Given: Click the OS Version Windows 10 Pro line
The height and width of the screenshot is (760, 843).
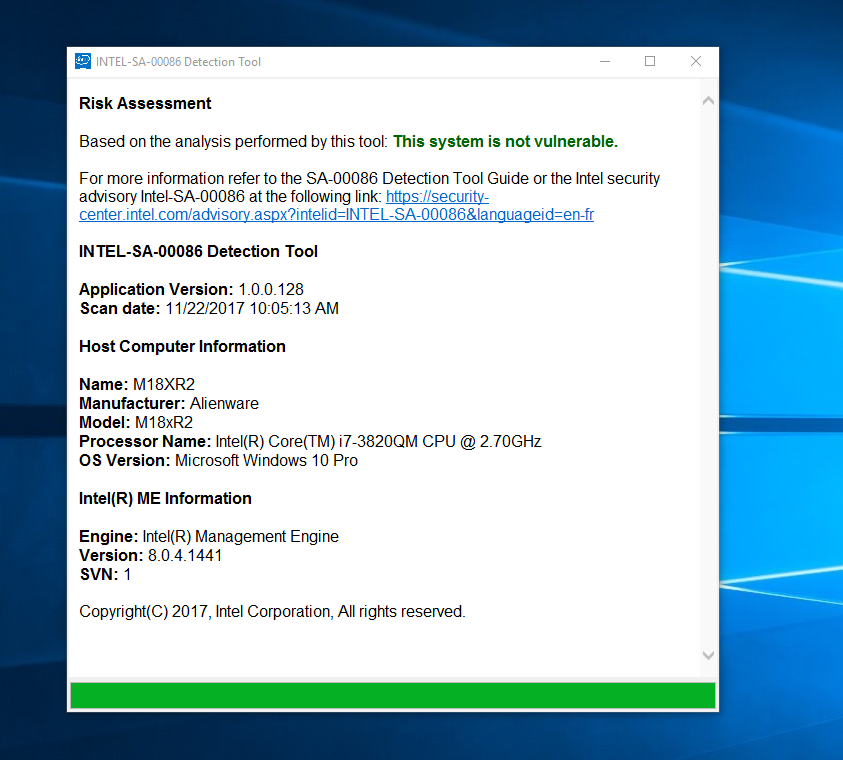Looking at the screenshot, I should (218, 461).
